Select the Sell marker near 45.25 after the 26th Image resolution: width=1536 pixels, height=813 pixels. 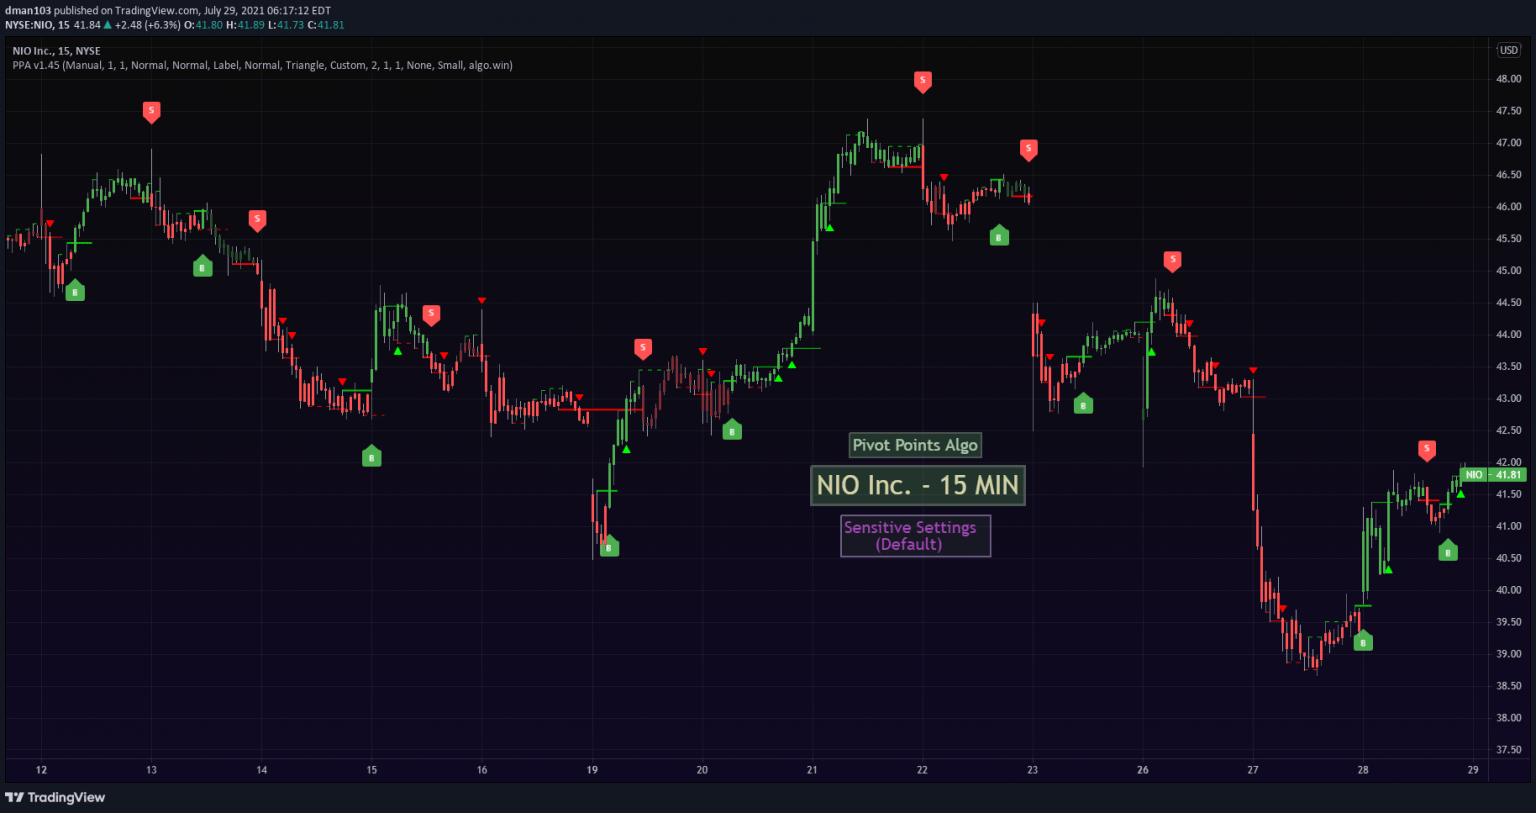1172,261
